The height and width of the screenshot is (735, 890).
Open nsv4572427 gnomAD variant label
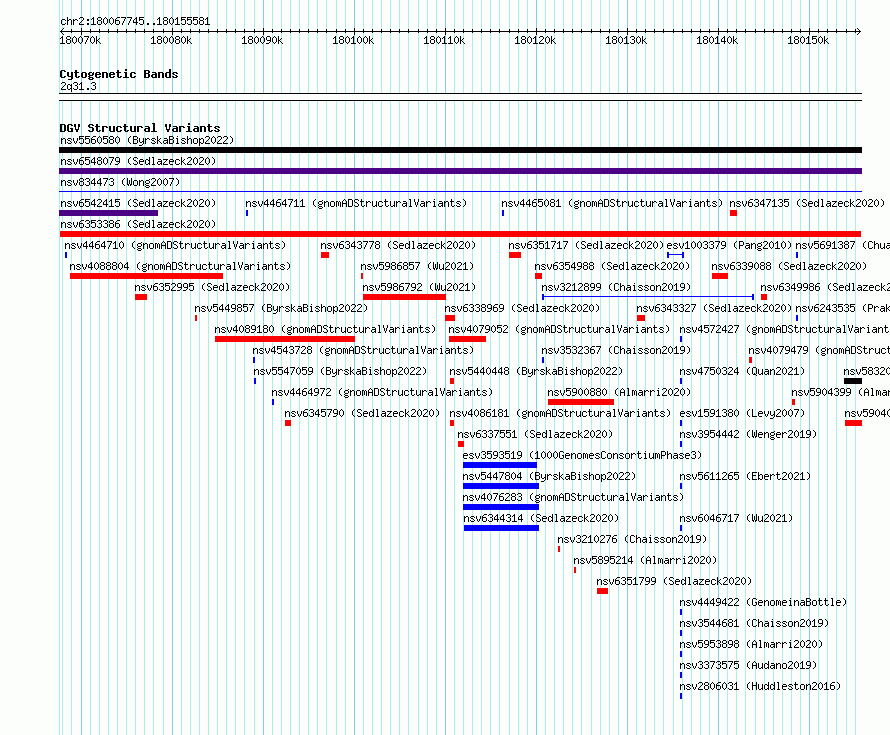click(x=784, y=329)
